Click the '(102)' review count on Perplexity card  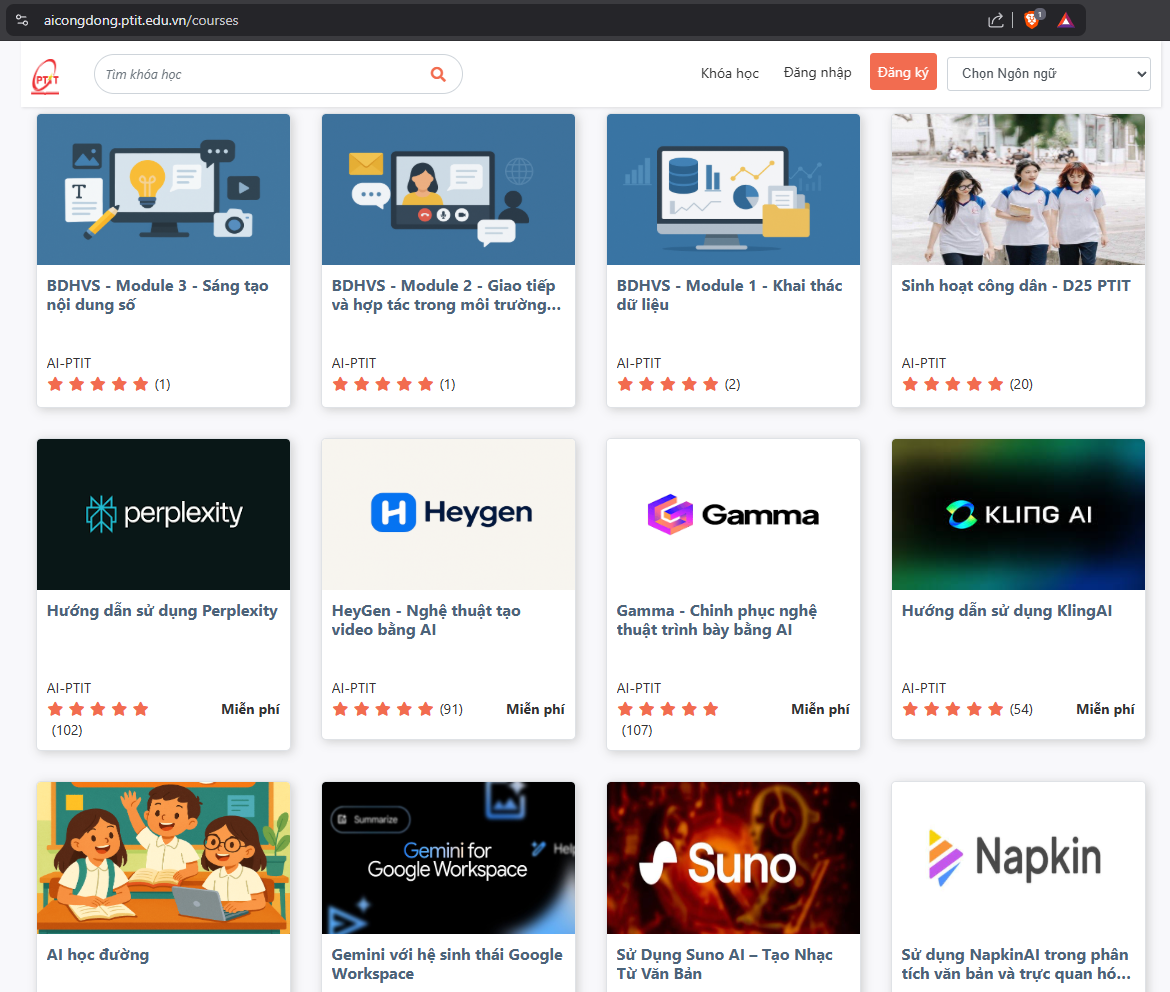(66, 730)
